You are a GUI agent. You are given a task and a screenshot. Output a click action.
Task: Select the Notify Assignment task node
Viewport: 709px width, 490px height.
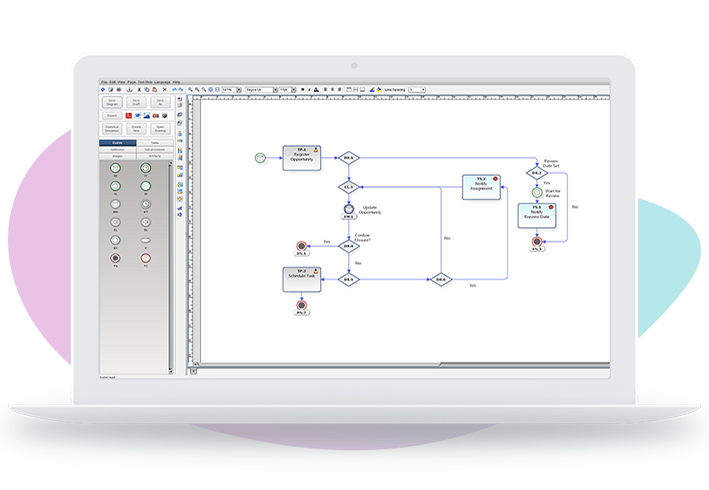(481, 188)
